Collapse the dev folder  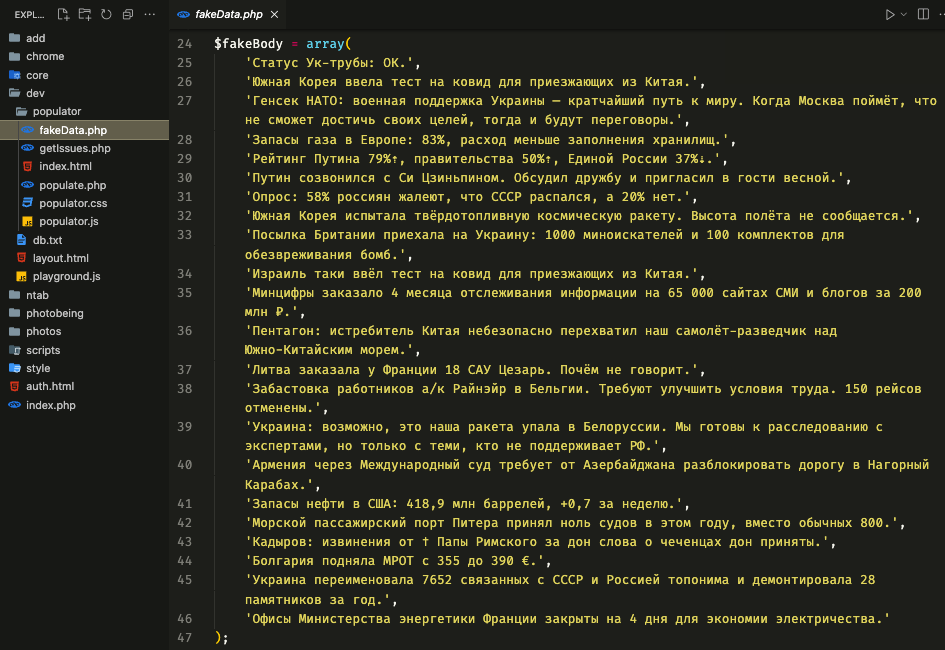84,93
